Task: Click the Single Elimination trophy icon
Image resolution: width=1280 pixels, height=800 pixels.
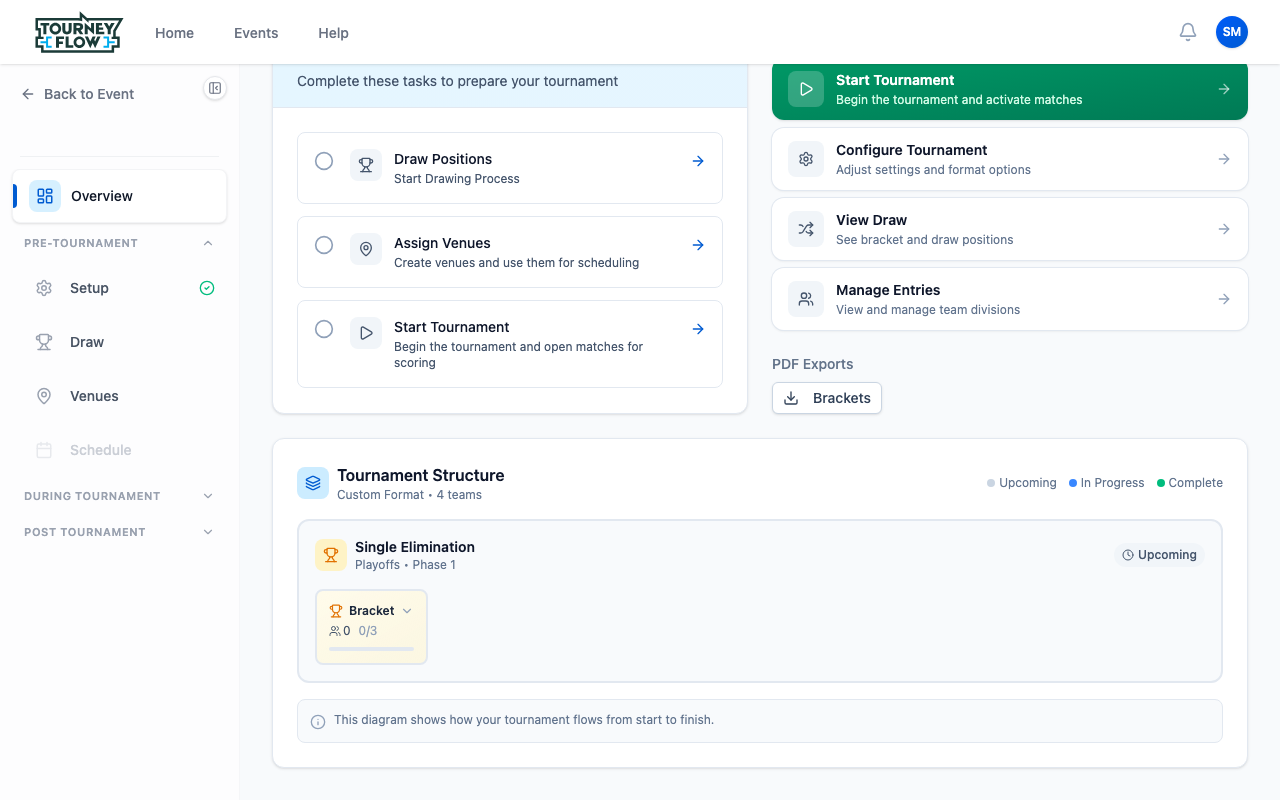Action: (x=331, y=555)
